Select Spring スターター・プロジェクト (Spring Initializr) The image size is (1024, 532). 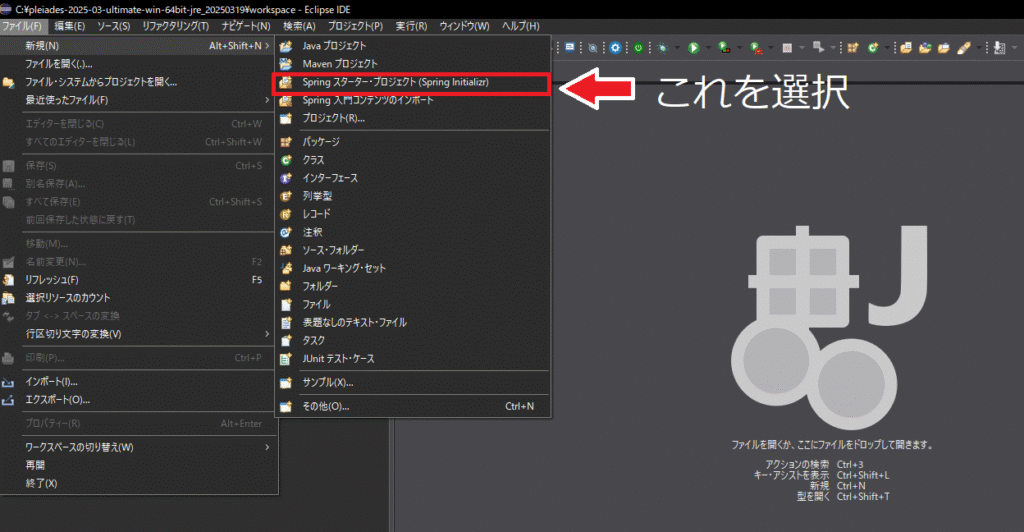pyautogui.click(x=413, y=82)
